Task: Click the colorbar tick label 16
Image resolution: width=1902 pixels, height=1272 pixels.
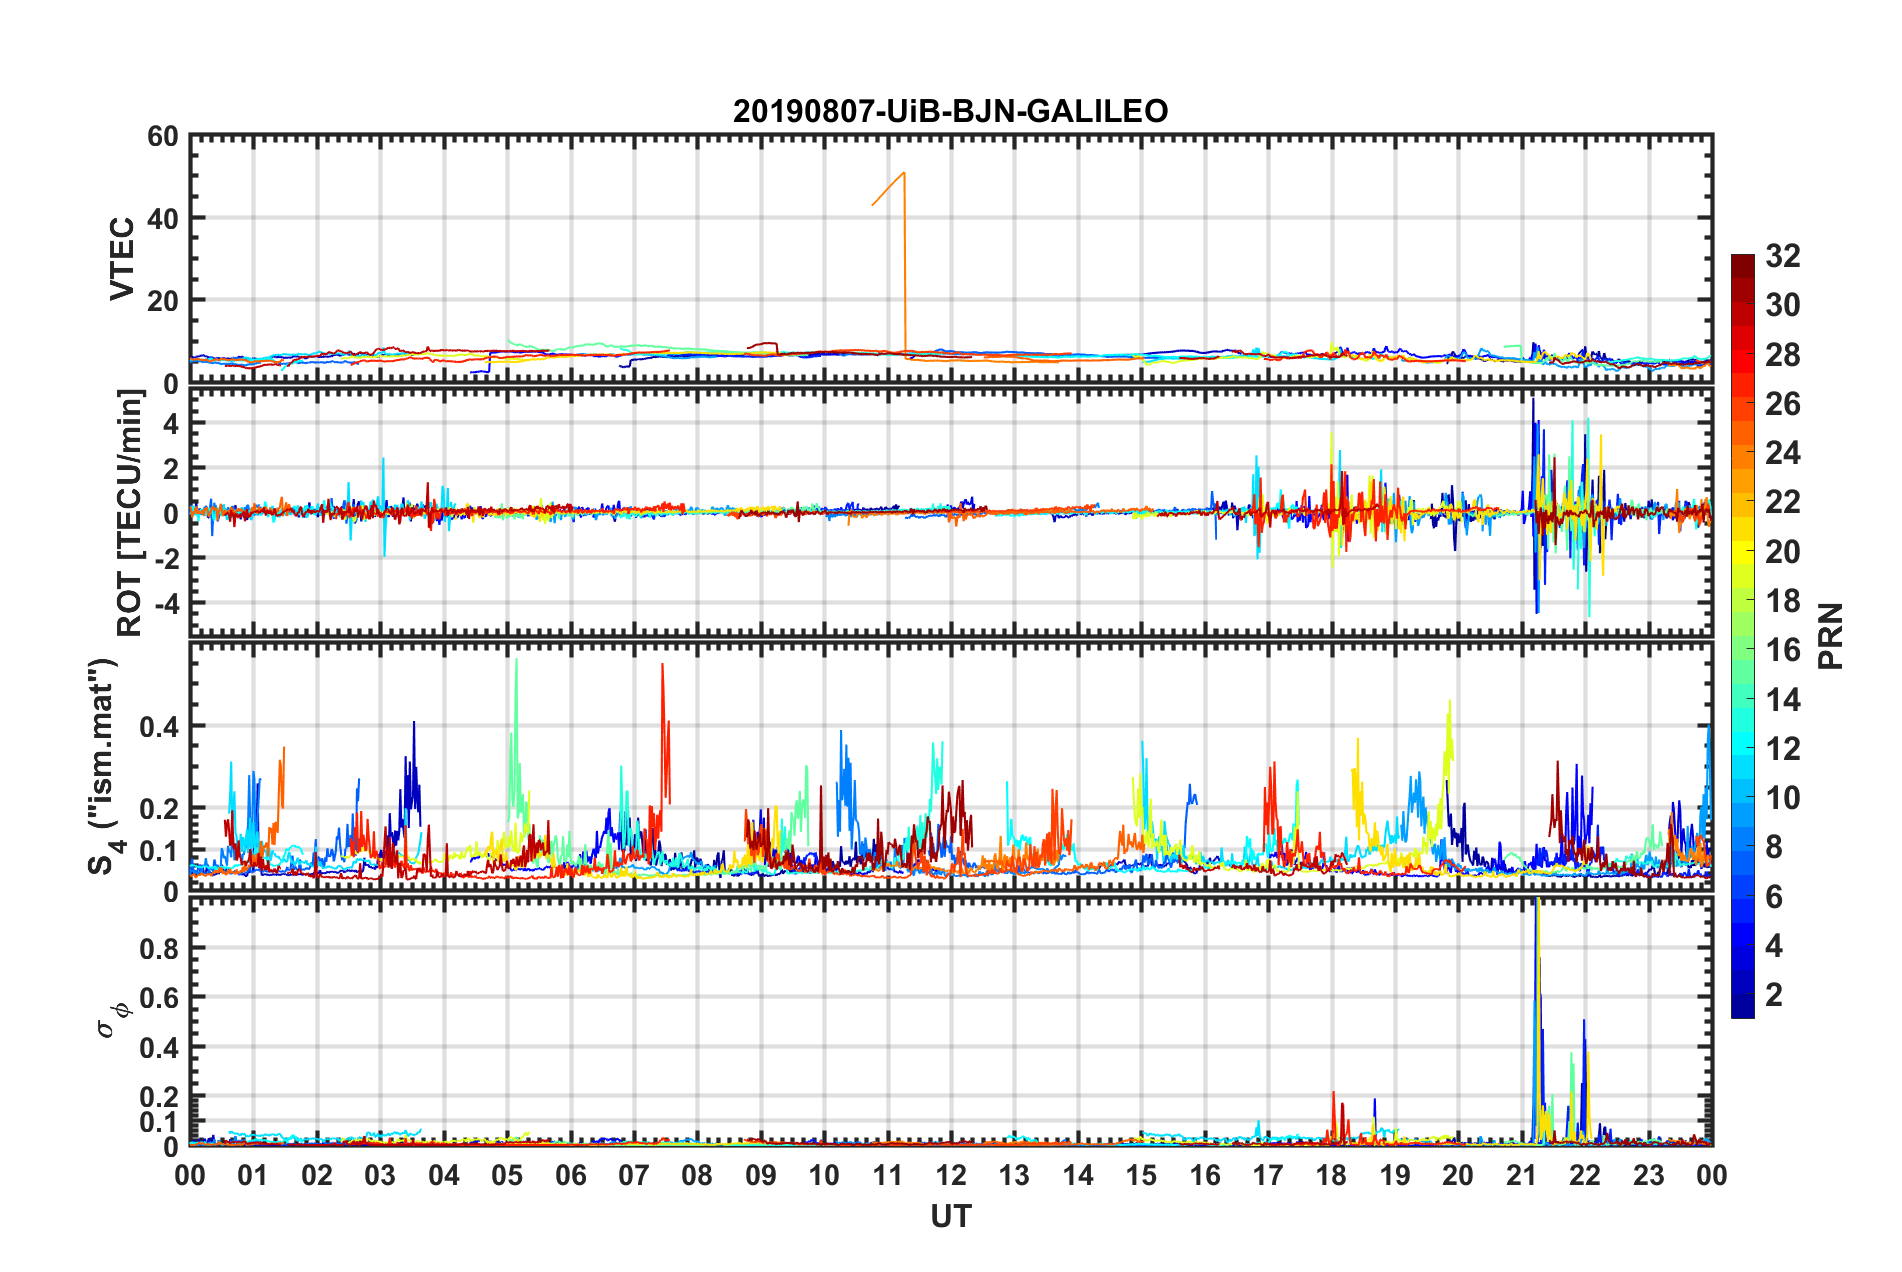Action: [1782, 650]
